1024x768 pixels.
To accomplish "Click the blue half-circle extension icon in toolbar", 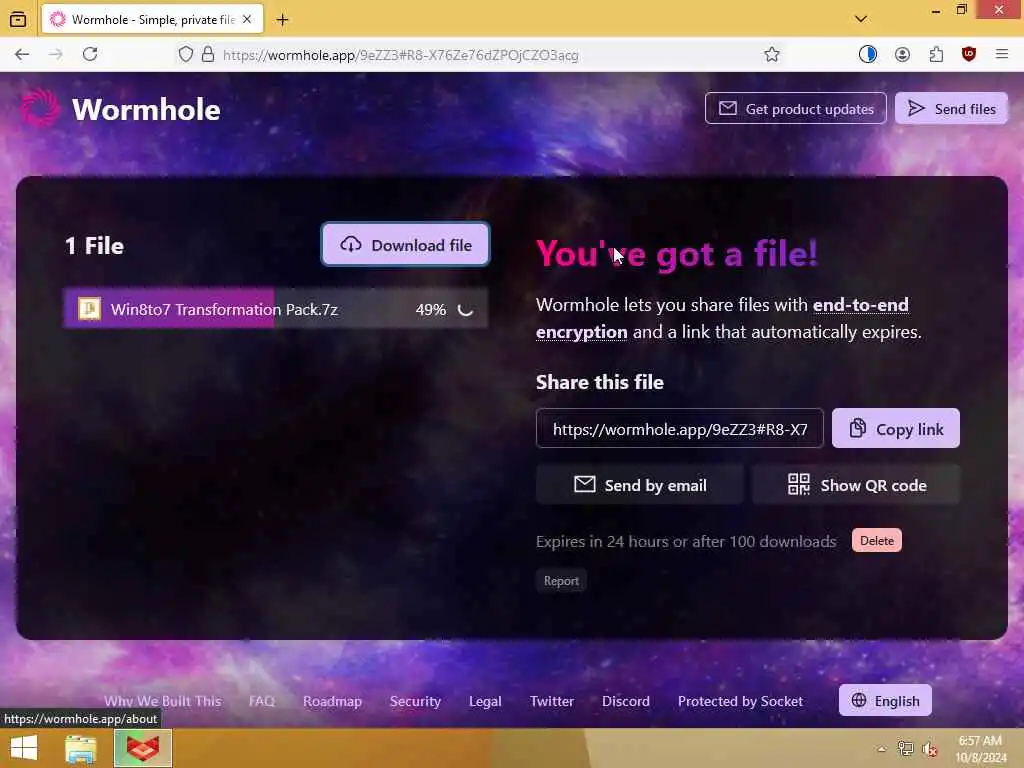I will coord(867,54).
